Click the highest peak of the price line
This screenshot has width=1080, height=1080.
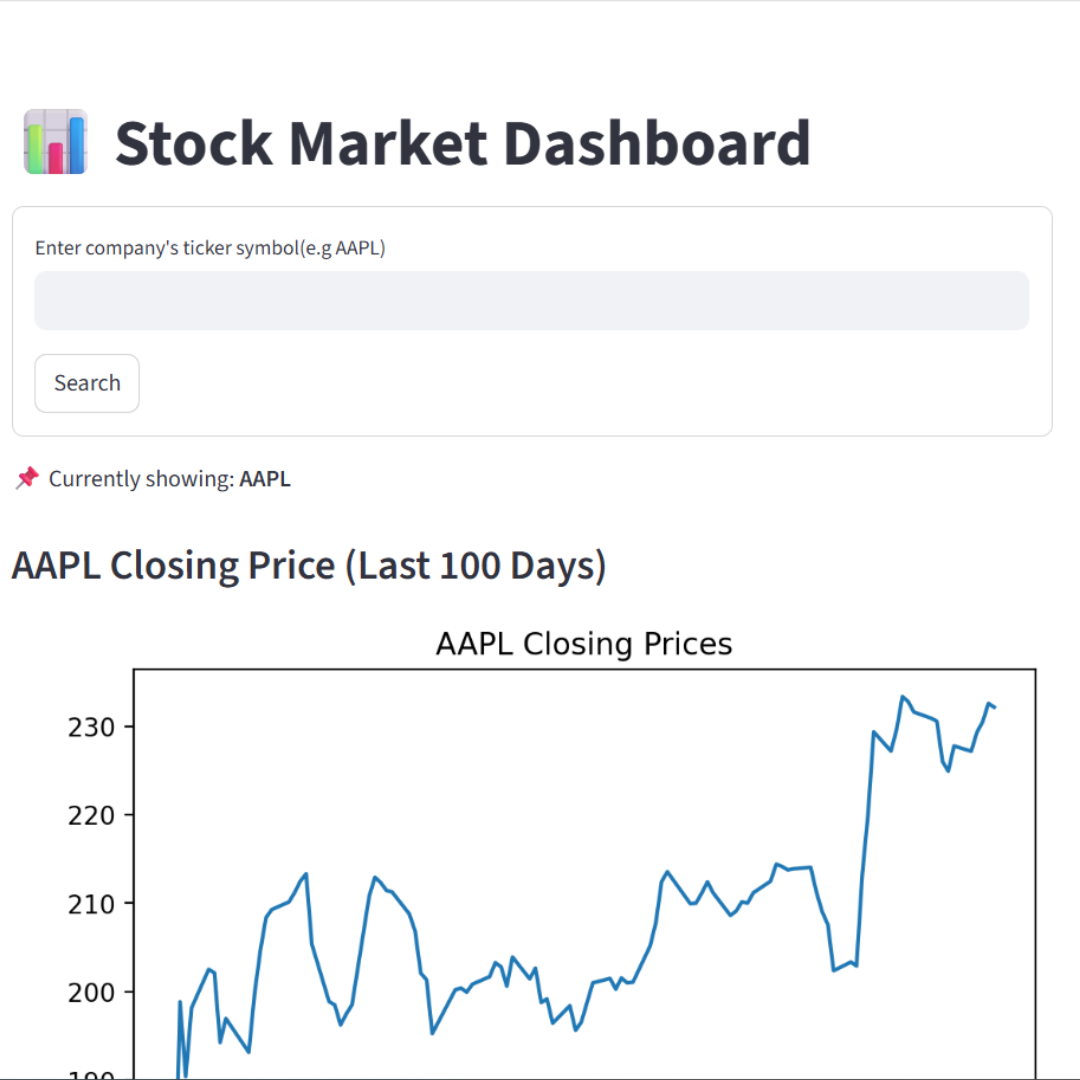(x=902, y=696)
